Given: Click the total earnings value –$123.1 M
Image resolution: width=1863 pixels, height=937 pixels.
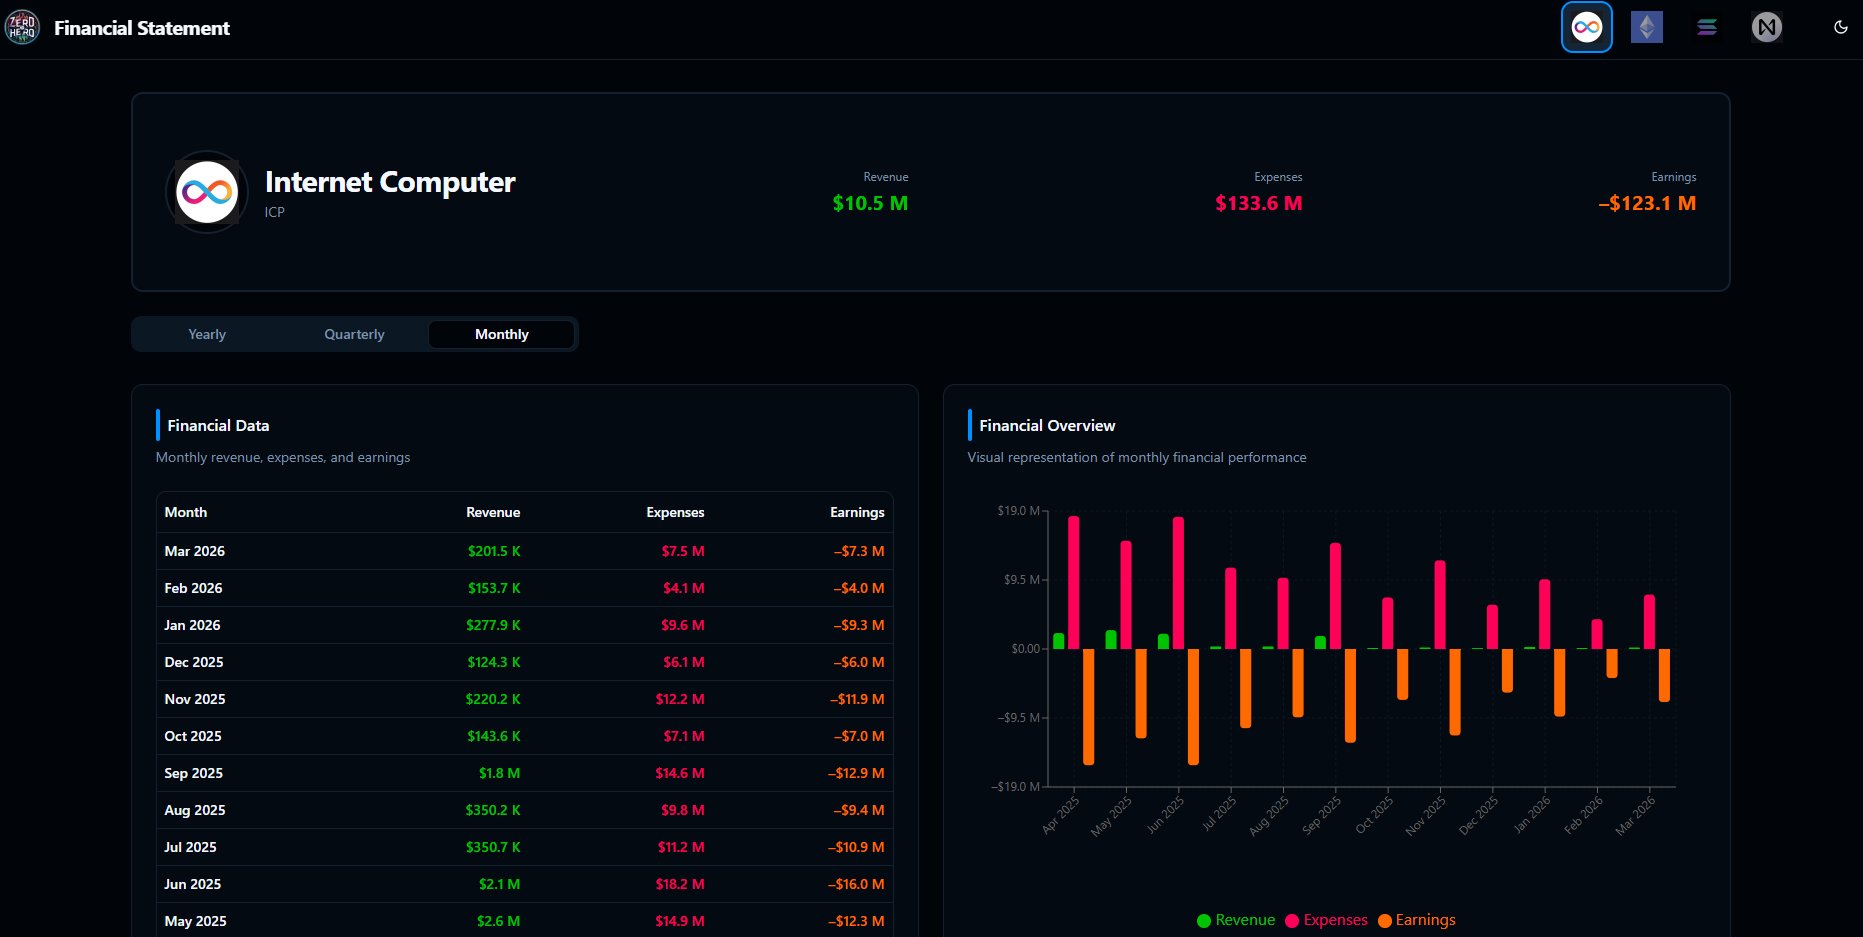Looking at the screenshot, I should tap(1647, 203).
